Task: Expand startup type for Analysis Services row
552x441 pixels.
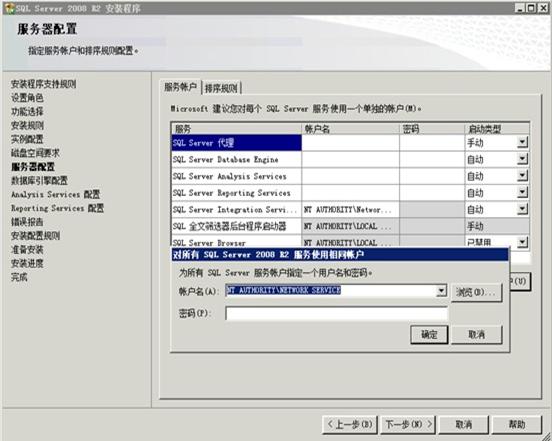Action: coord(522,176)
